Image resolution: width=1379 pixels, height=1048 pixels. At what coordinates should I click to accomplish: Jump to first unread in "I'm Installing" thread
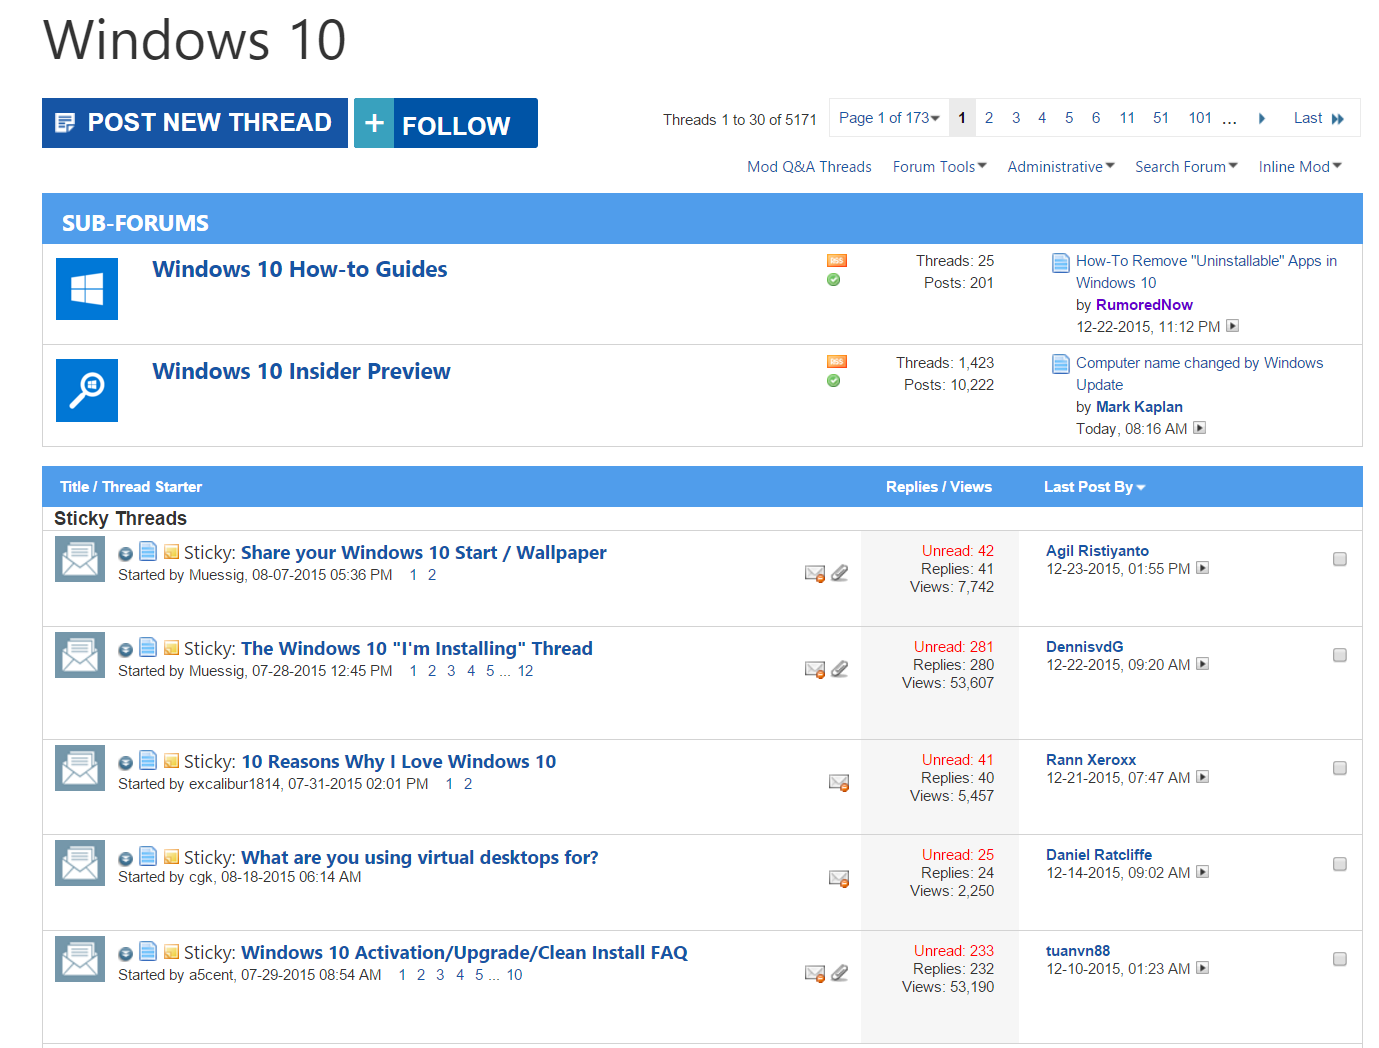point(126,650)
